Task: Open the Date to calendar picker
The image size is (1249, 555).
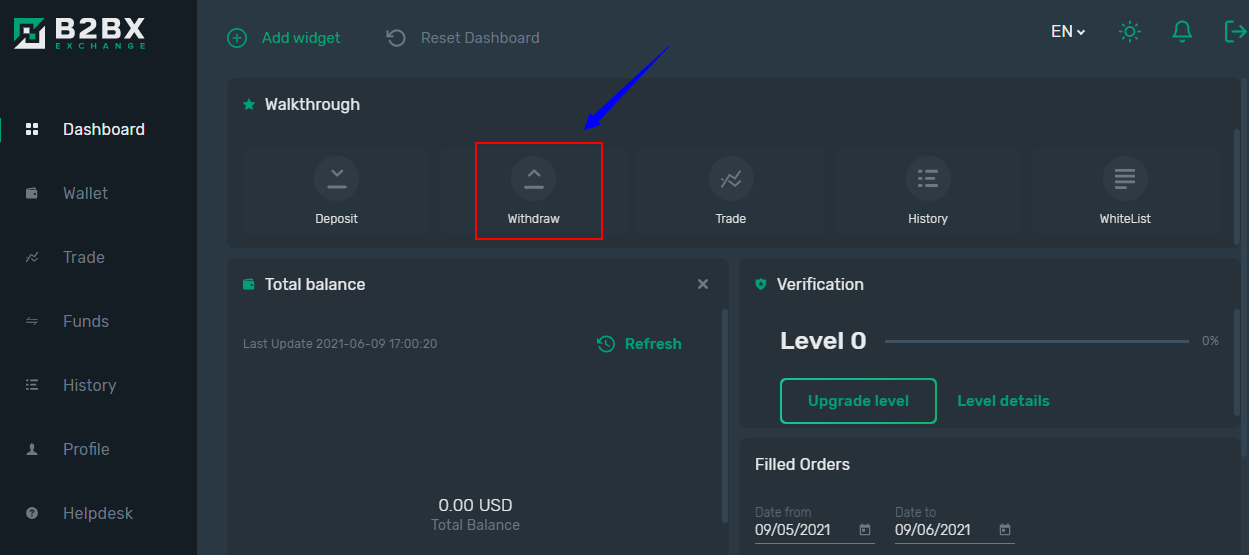Action: click(1005, 530)
